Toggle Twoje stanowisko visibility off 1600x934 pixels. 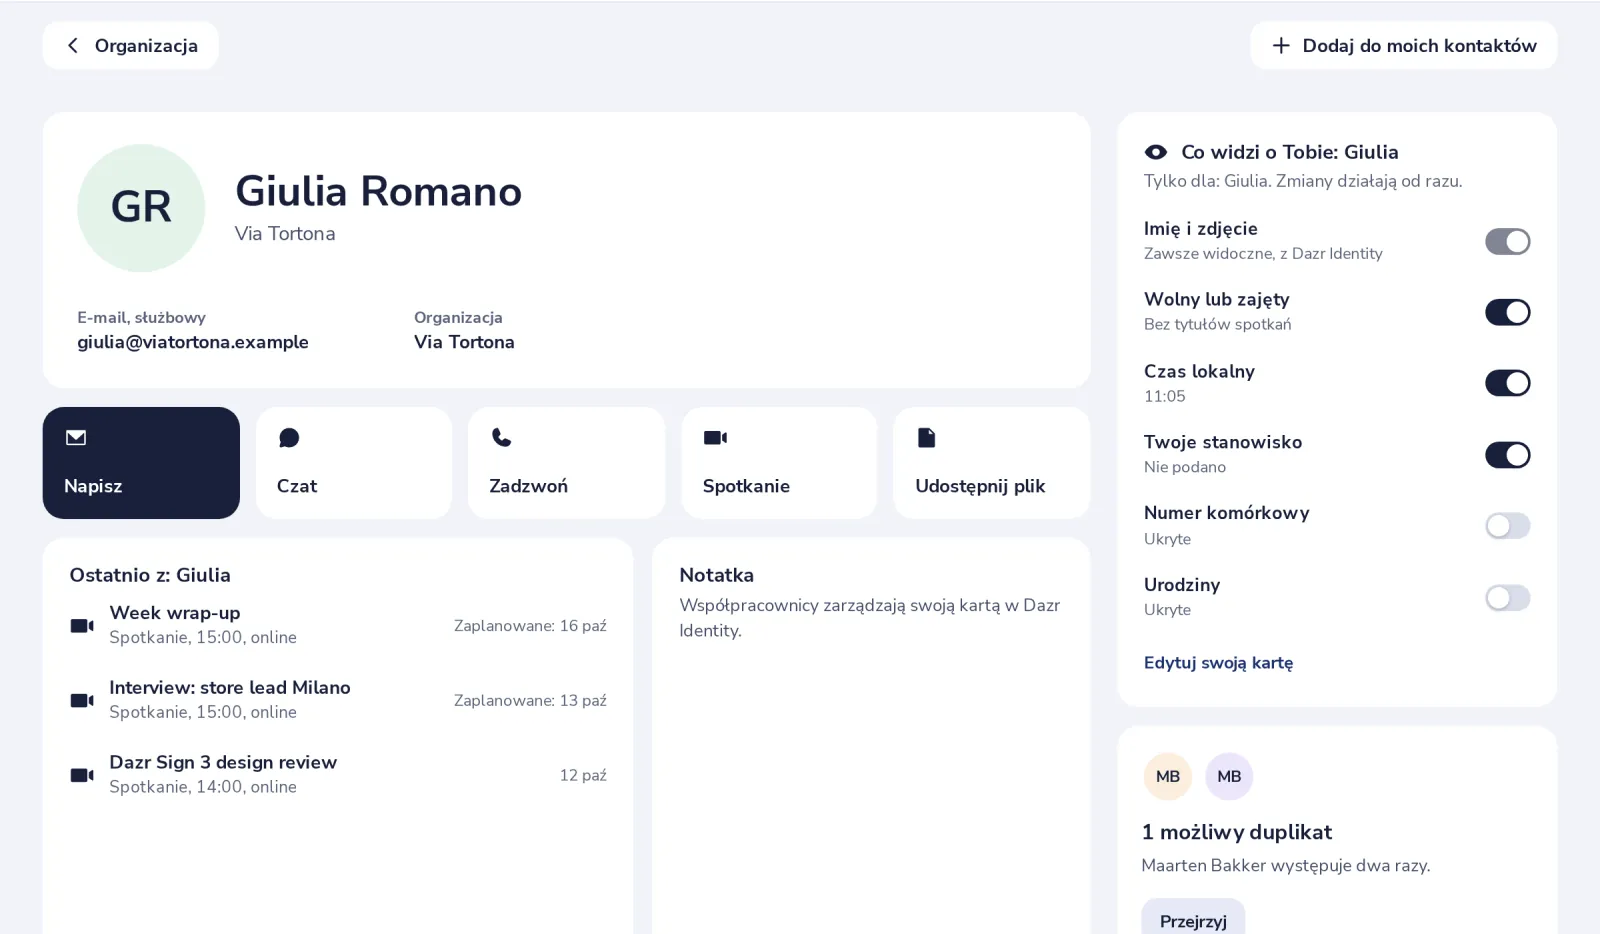(x=1508, y=455)
